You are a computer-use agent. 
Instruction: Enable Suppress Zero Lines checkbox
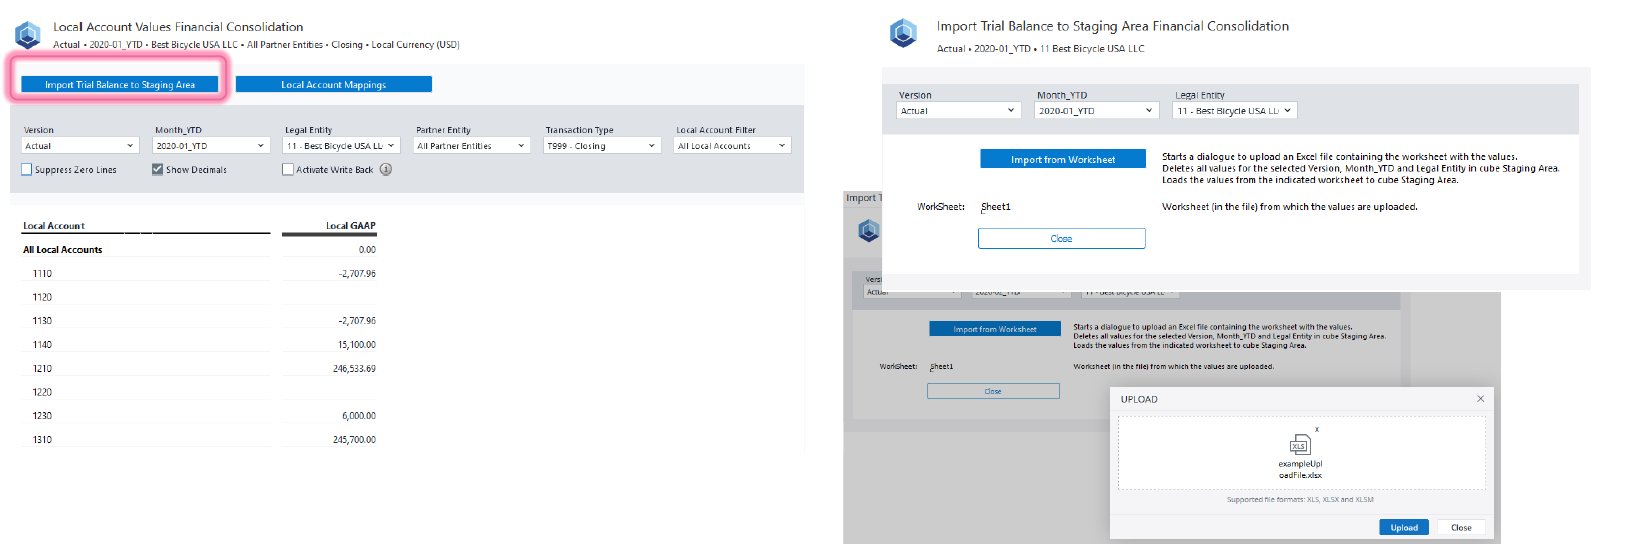27,170
